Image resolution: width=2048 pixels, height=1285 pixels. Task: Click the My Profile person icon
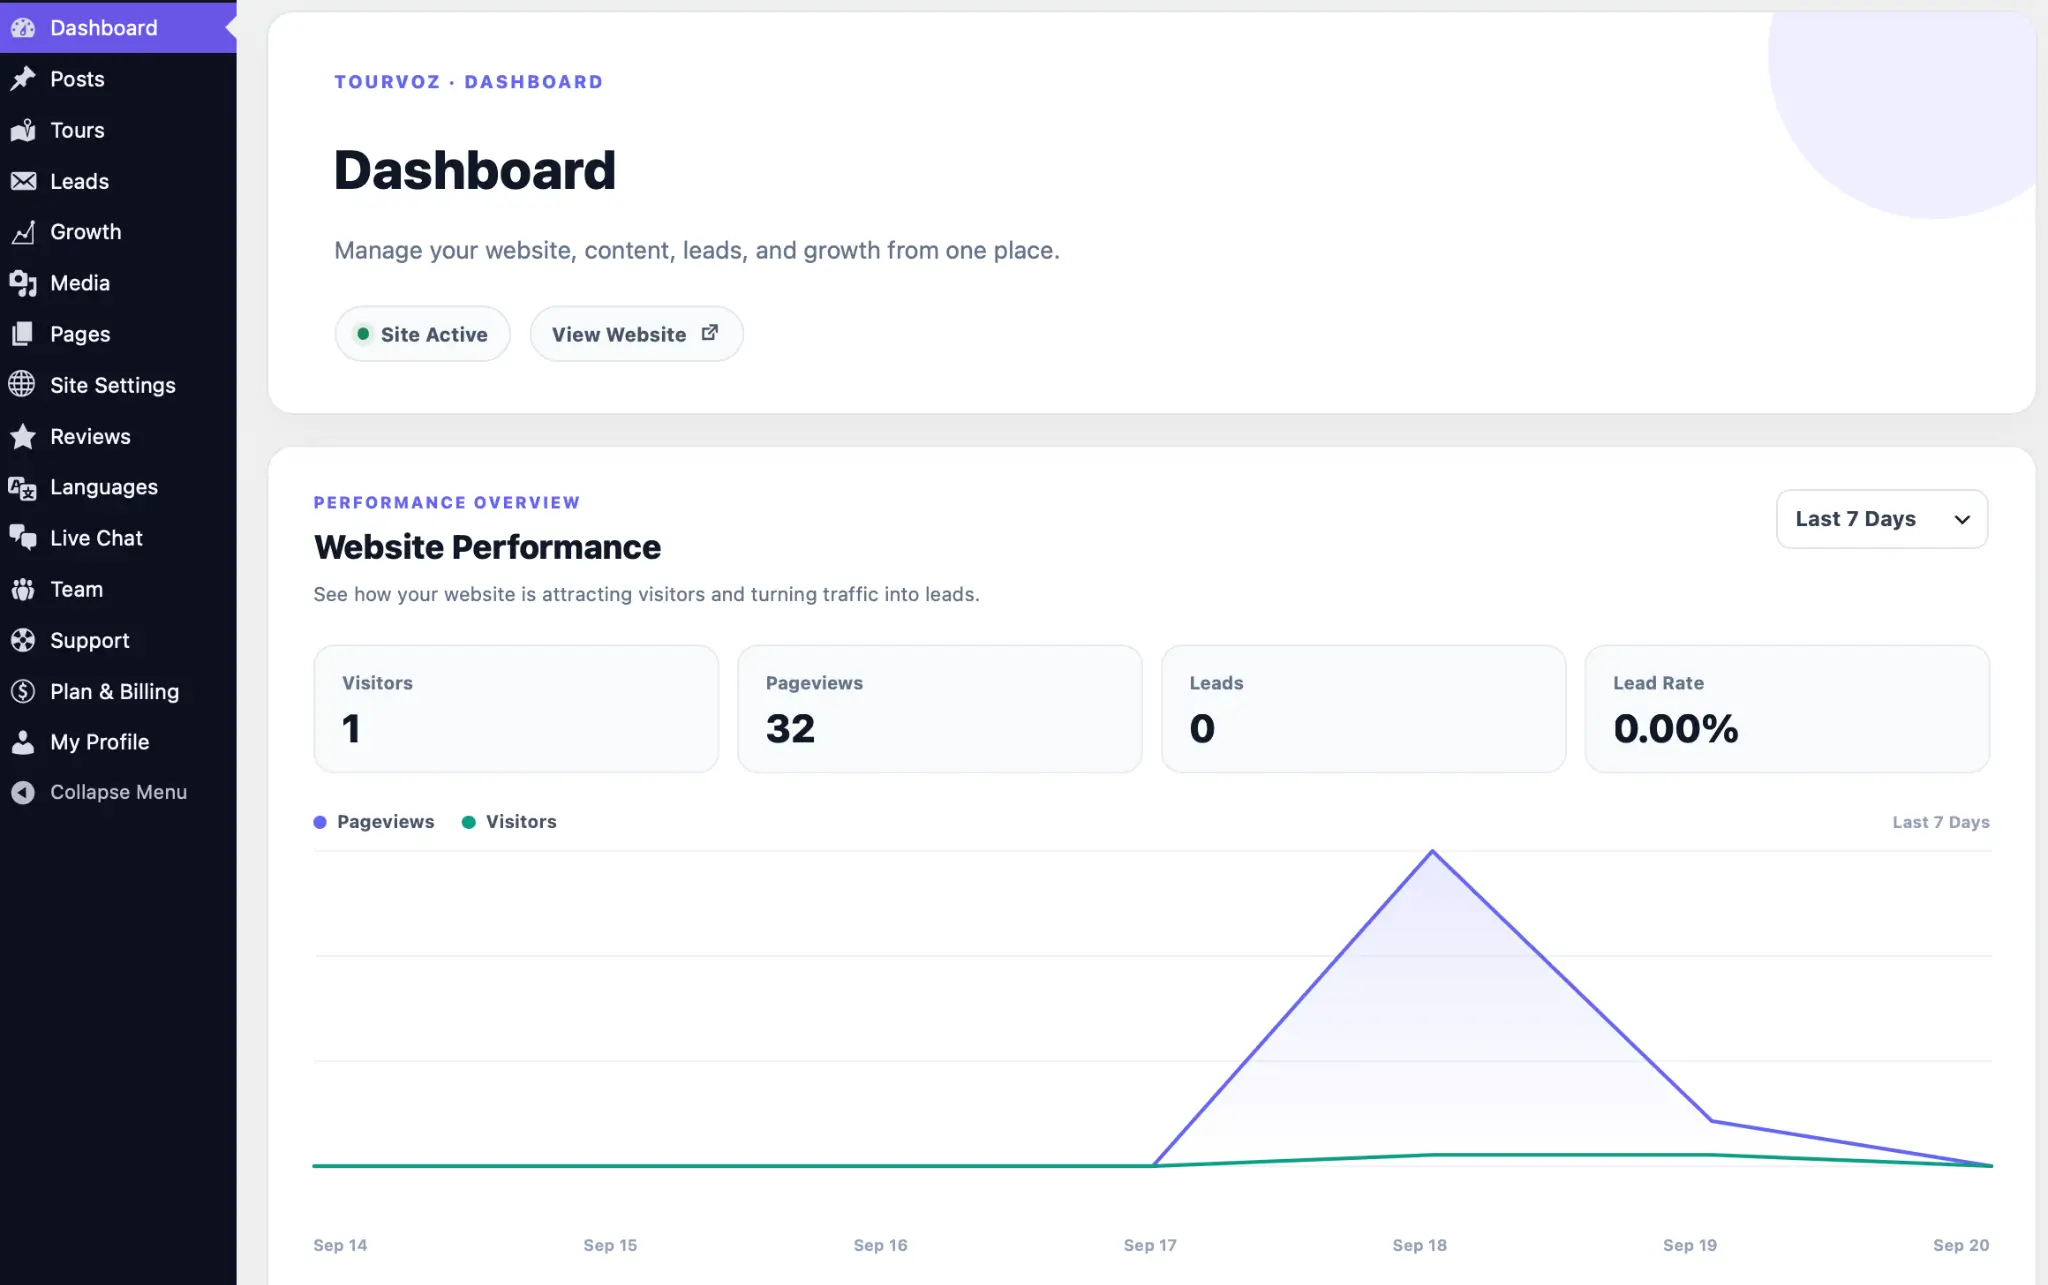click(x=23, y=742)
